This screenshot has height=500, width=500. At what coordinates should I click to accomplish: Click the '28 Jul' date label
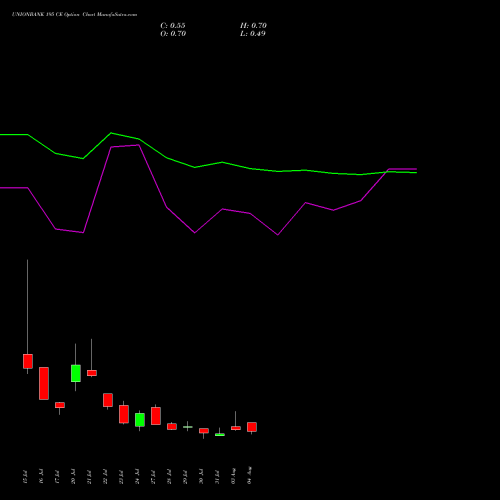click(169, 477)
